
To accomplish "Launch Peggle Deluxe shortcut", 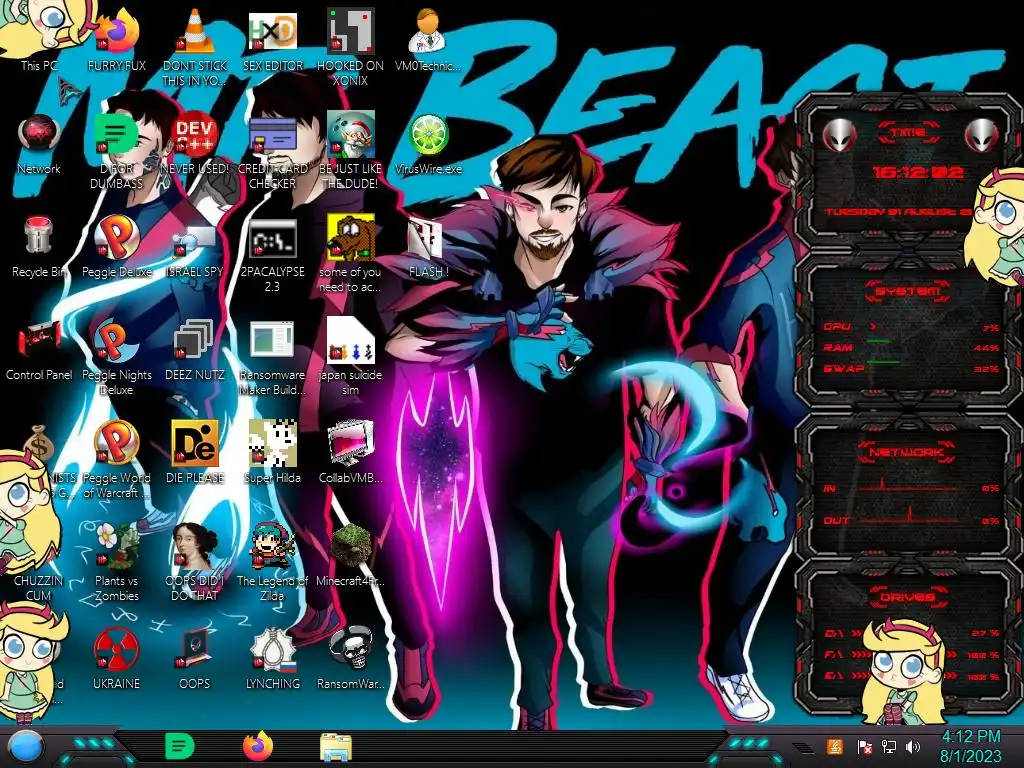I will pos(117,238).
